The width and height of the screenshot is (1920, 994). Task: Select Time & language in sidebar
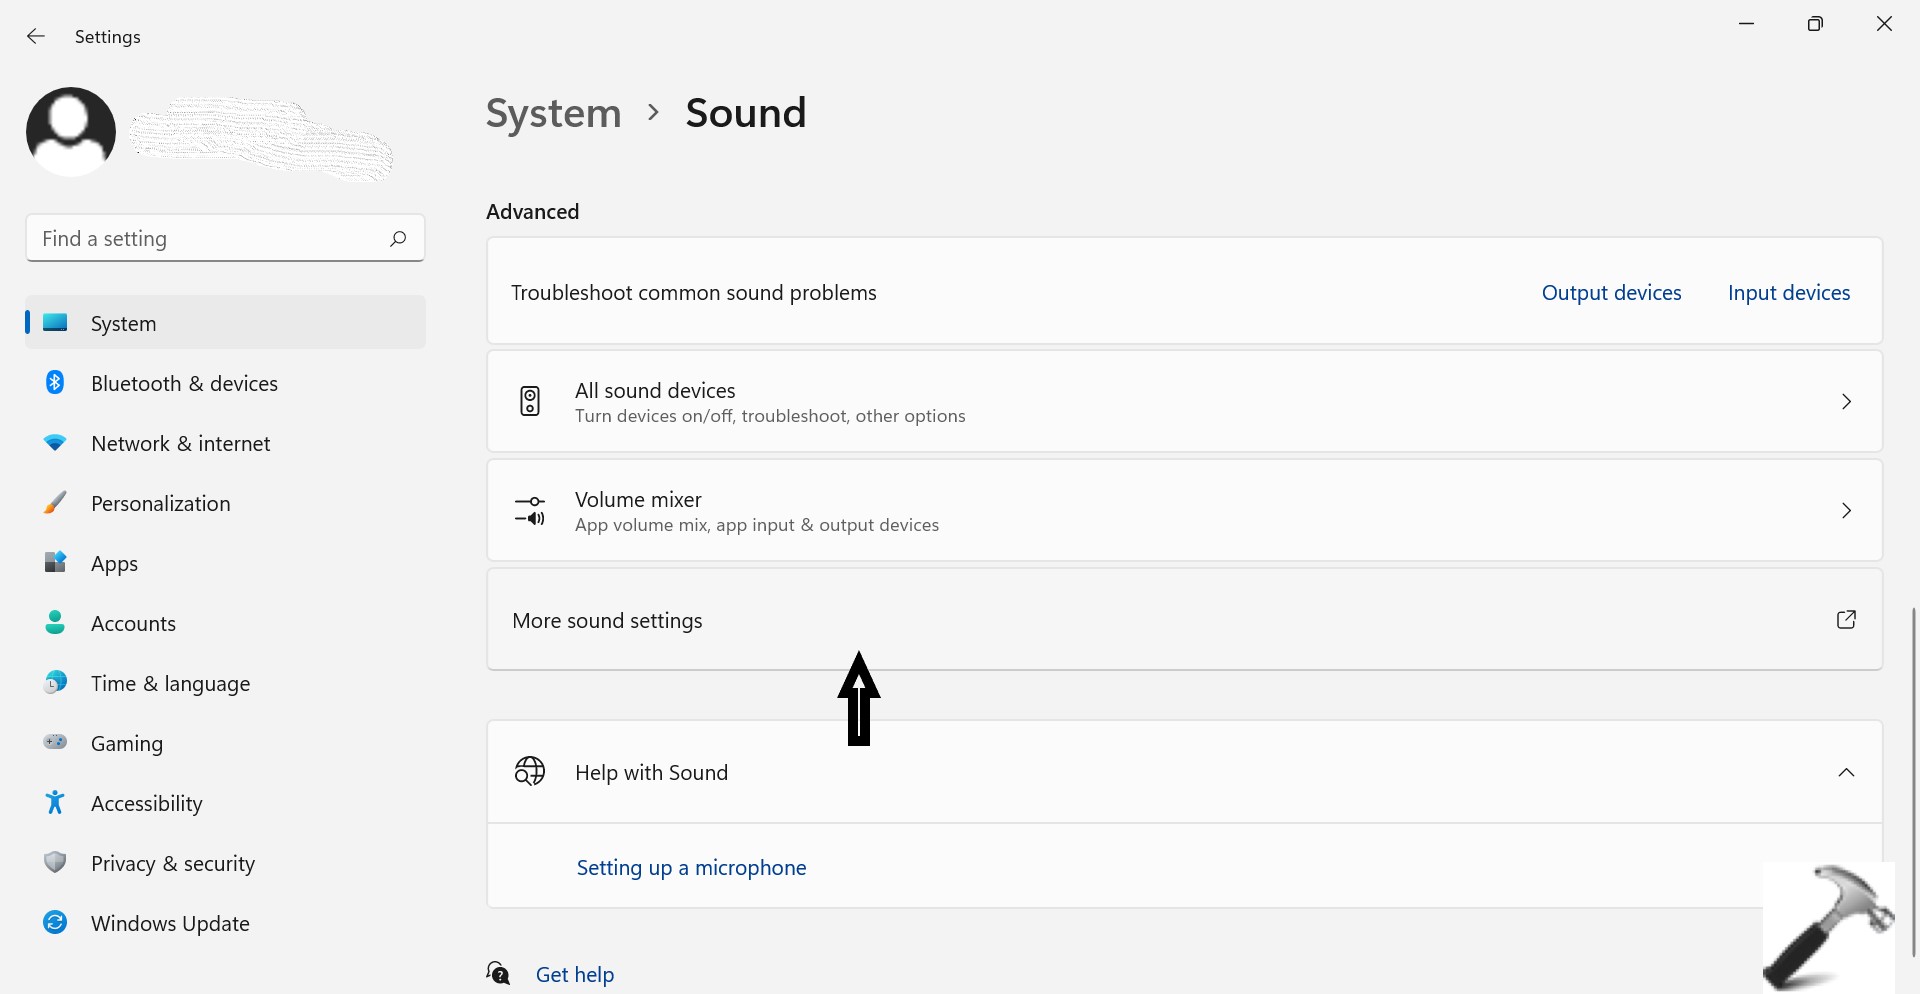(170, 684)
